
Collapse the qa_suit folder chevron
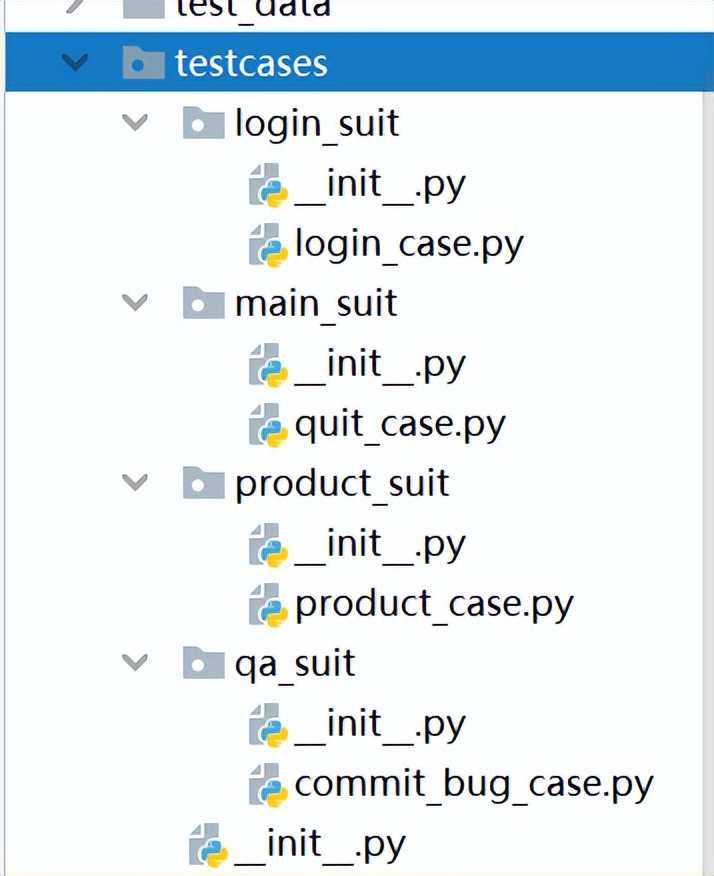coord(134,662)
